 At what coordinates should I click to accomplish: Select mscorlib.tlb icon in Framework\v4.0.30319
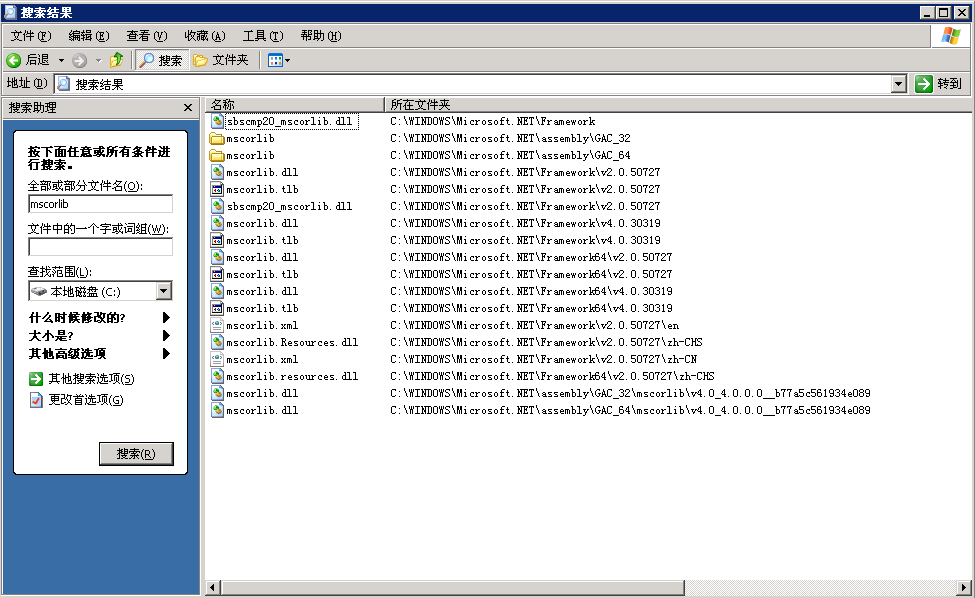[x=217, y=240]
